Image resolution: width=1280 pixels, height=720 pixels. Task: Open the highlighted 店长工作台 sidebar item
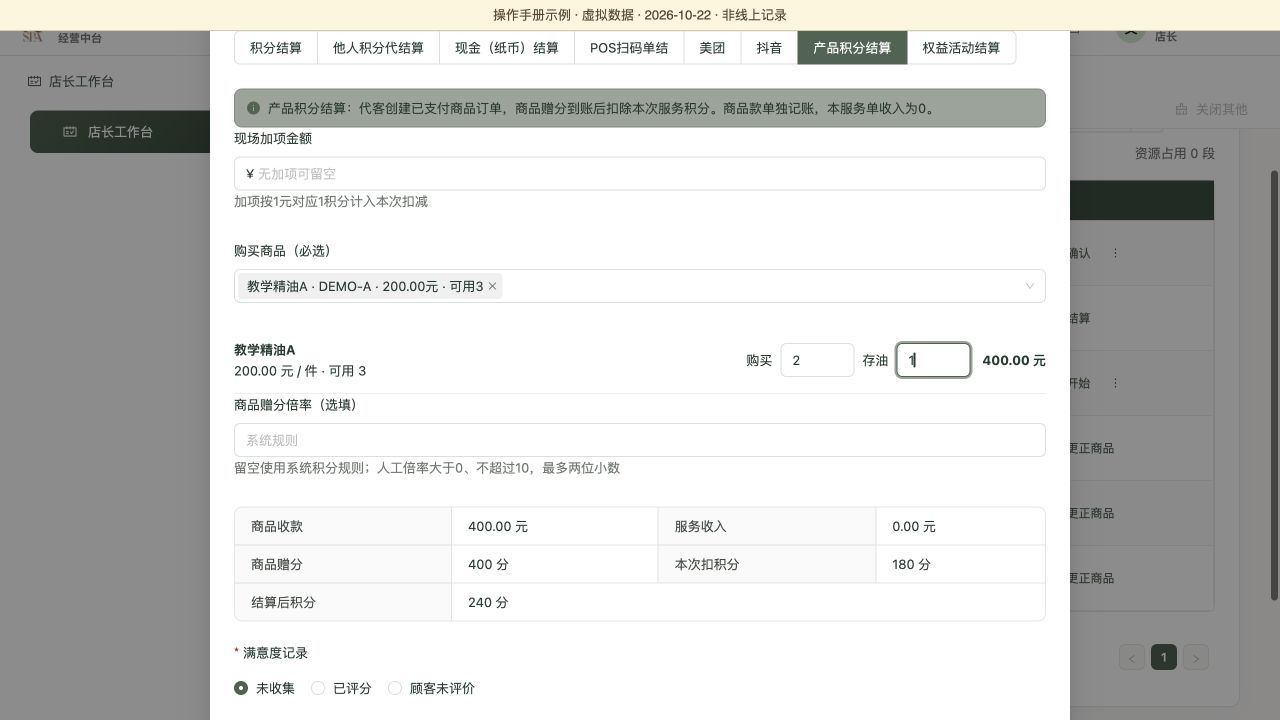click(x=120, y=132)
